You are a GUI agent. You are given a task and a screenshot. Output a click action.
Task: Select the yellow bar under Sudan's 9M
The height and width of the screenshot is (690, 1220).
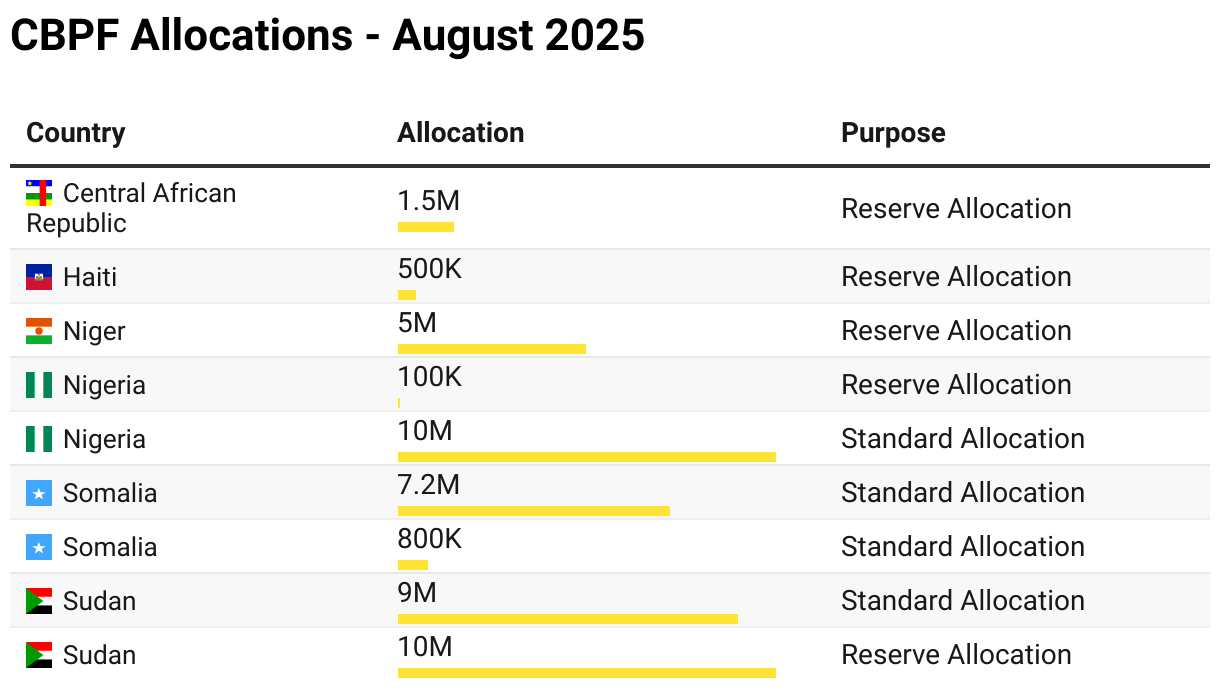(567, 619)
